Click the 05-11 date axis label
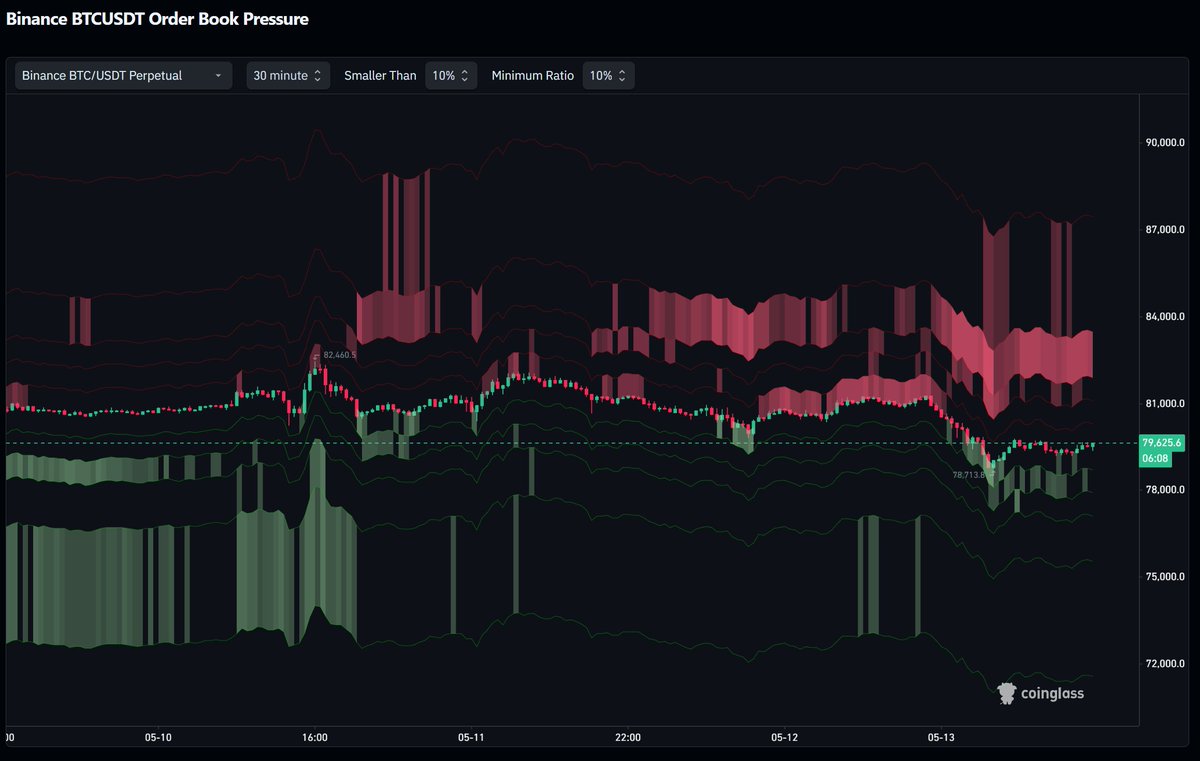This screenshot has height=761, width=1200. click(x=471, y=737)
